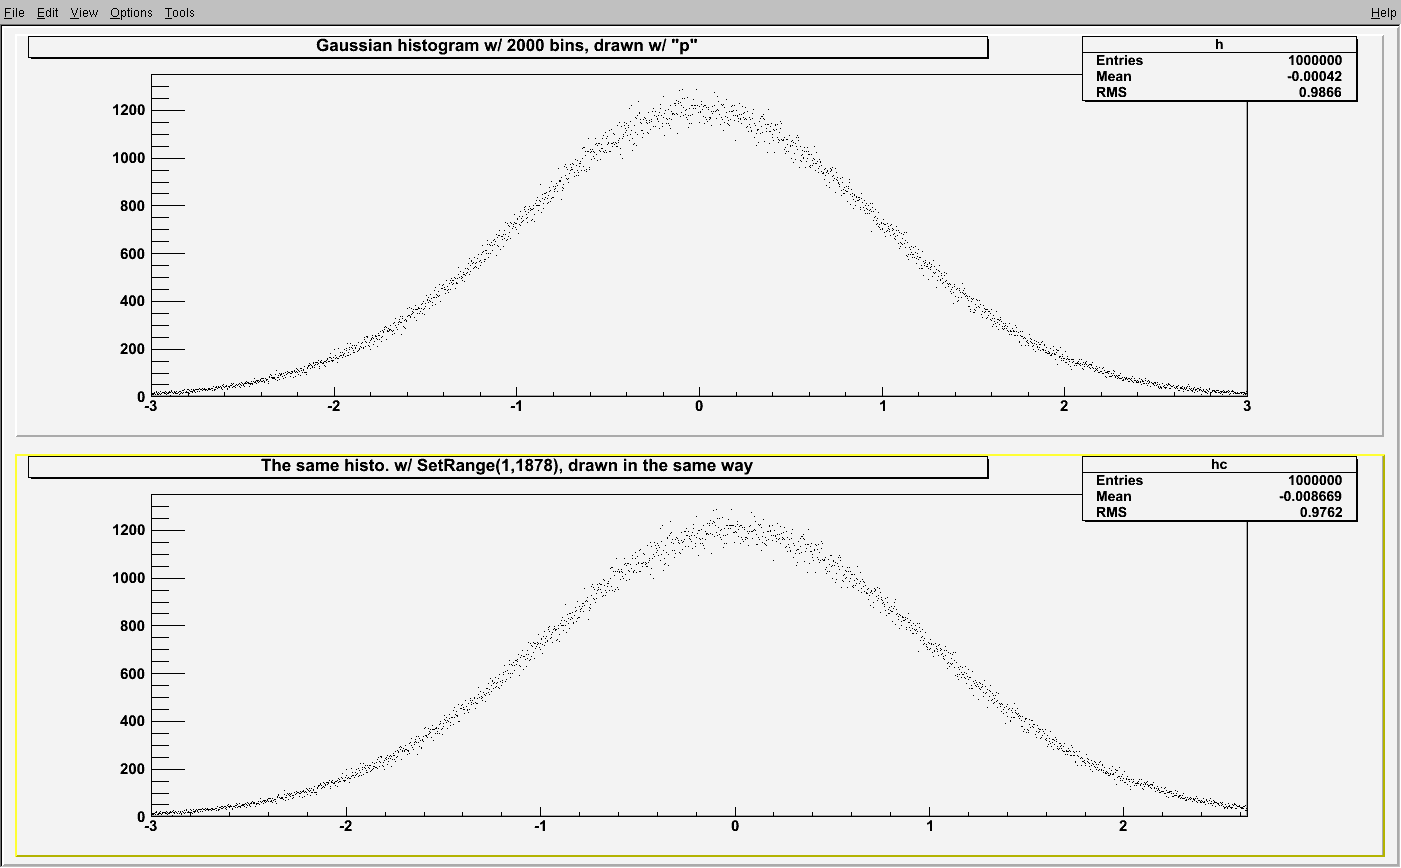This screenshot has height=868, width=1401.
Task: Open the Tools menu
Action: pyautogui.click(x=180, y=13)
